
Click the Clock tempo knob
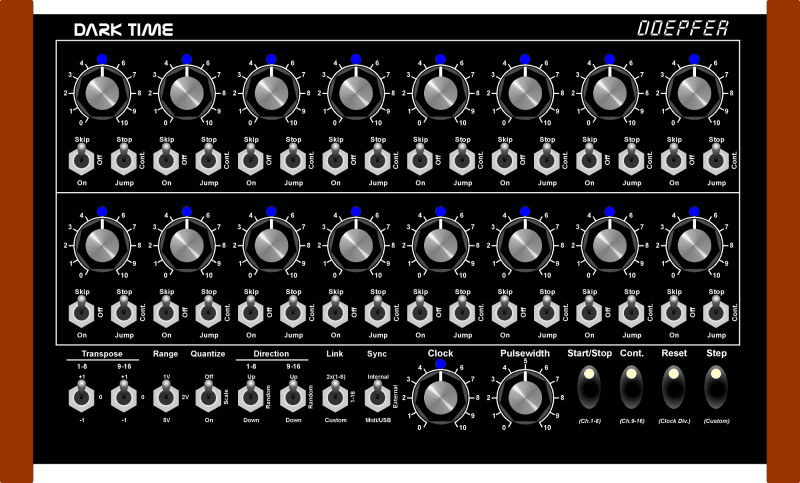(440, 398)
